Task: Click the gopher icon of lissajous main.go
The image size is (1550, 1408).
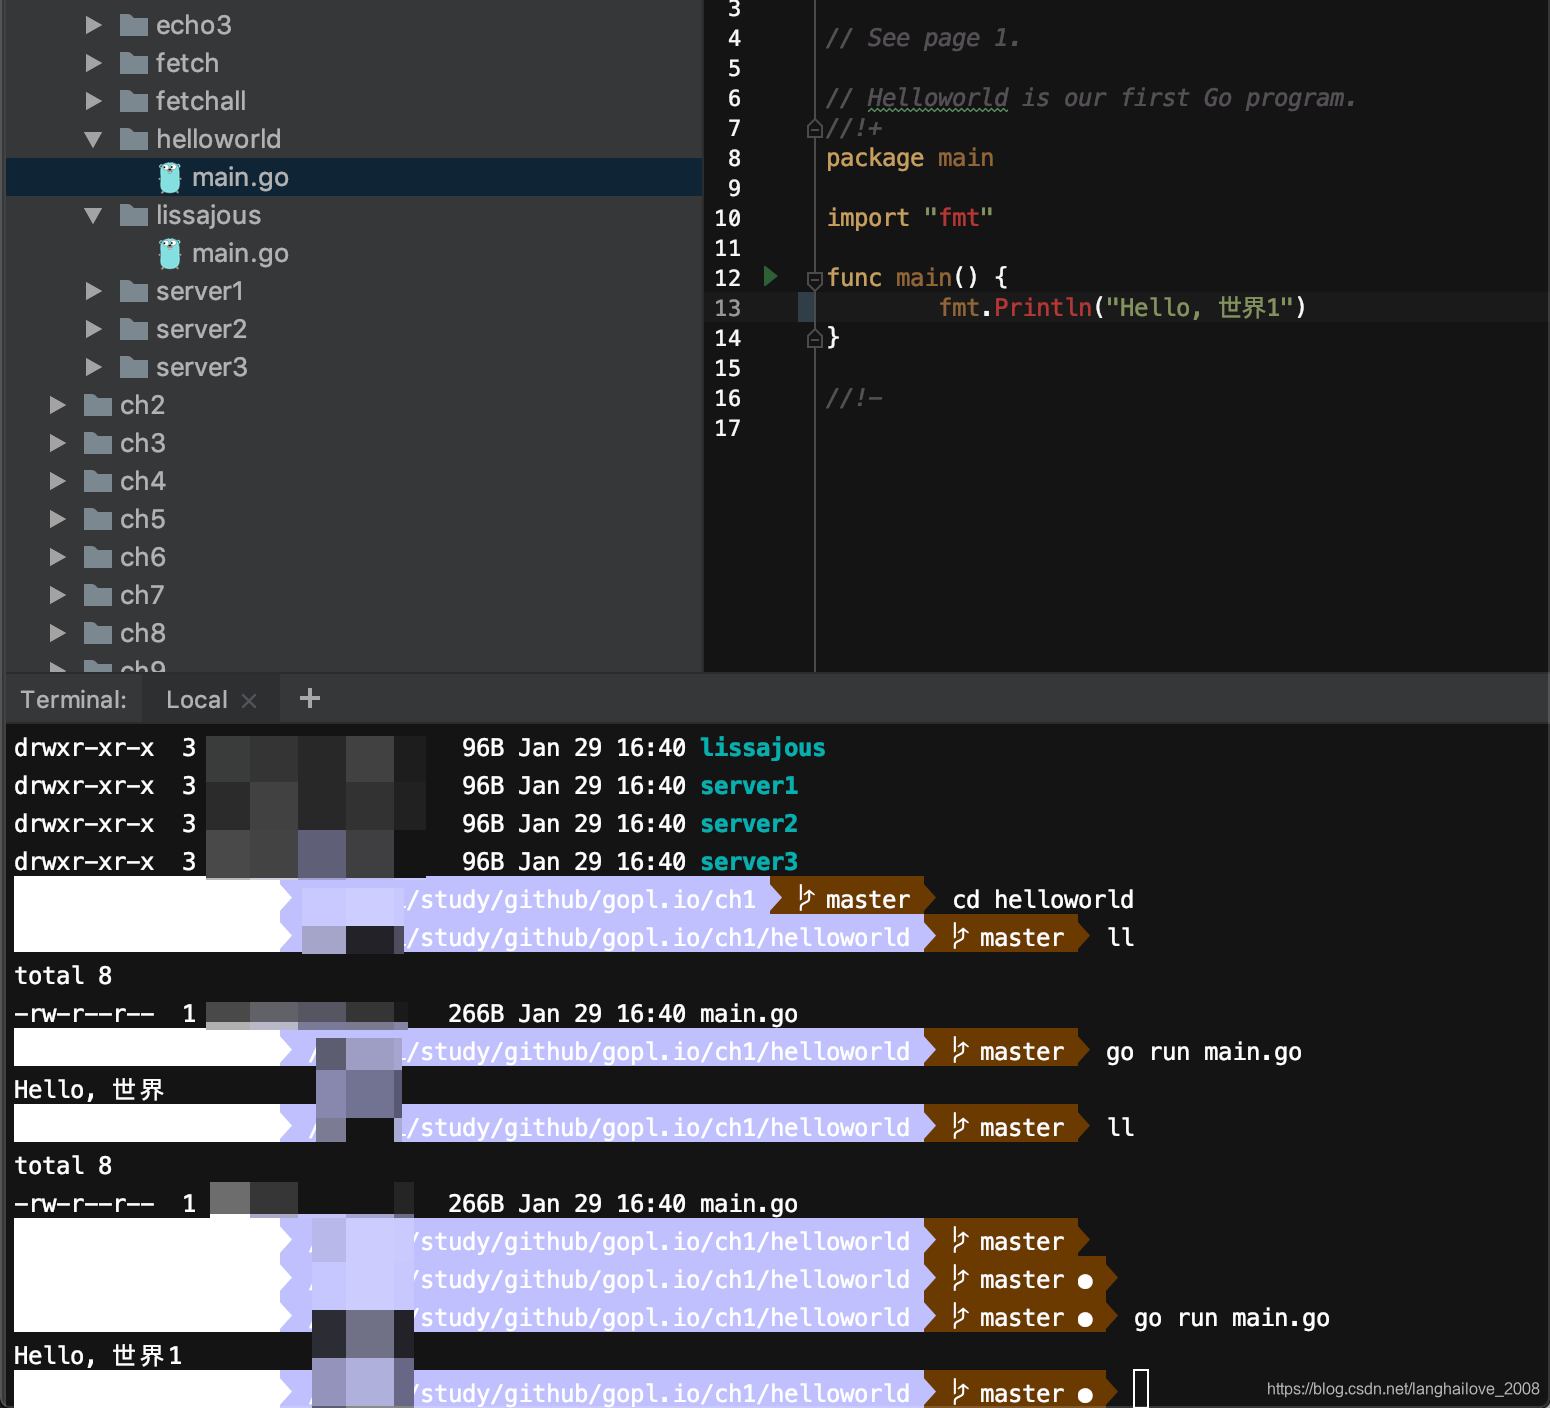Action: [170, 253]
